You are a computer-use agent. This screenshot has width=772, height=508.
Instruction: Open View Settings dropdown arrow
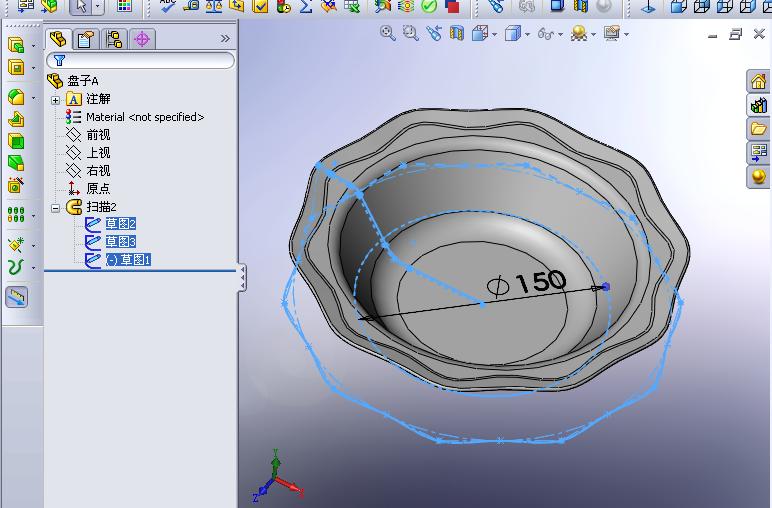point(626,34)
